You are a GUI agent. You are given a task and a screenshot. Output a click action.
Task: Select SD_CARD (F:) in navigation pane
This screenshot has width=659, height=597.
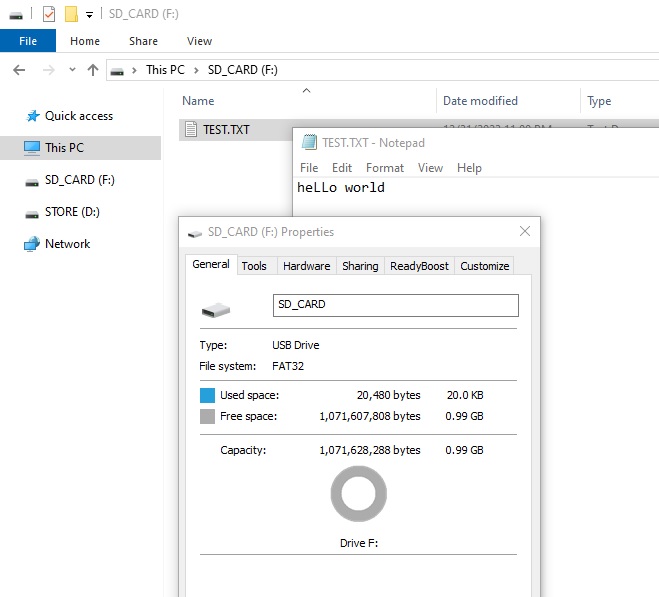tap(80, 180)
